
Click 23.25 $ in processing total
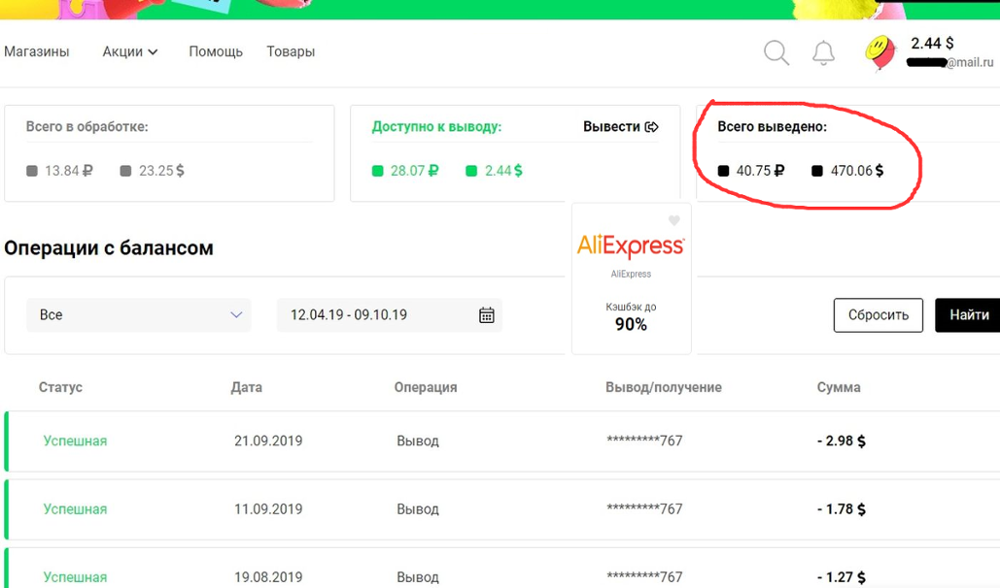coord(161,171)
